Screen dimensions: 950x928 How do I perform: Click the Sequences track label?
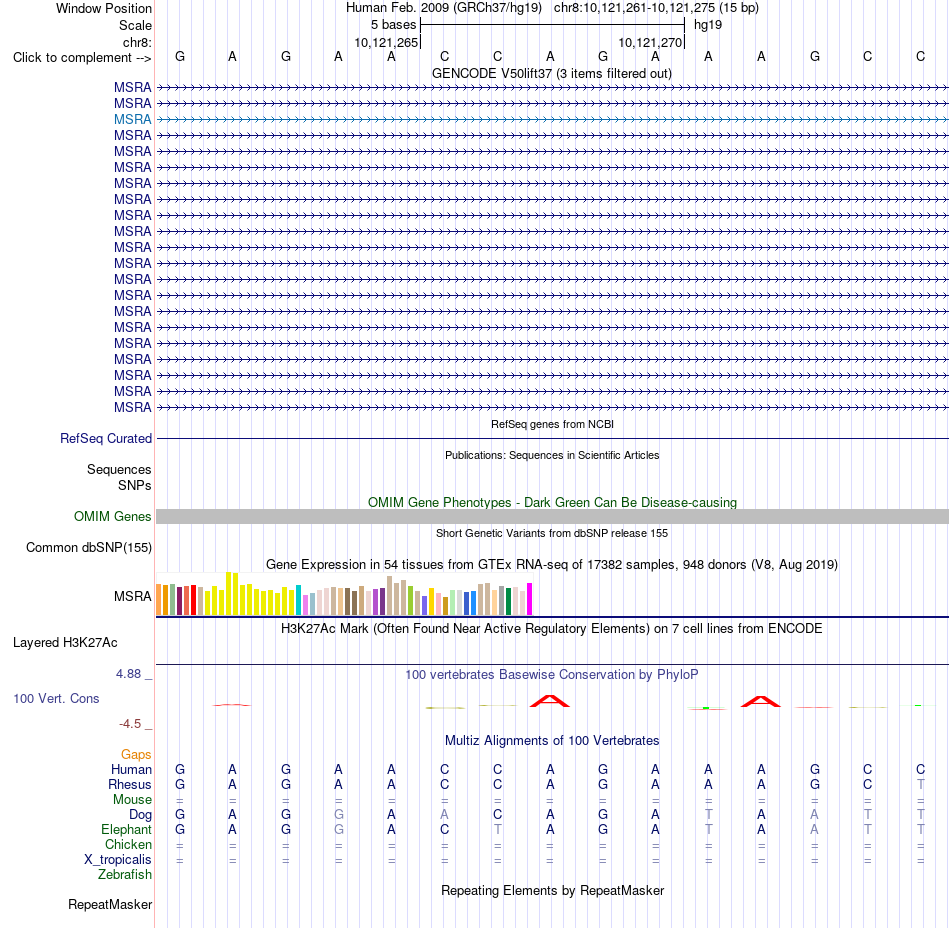click(119, 469)
